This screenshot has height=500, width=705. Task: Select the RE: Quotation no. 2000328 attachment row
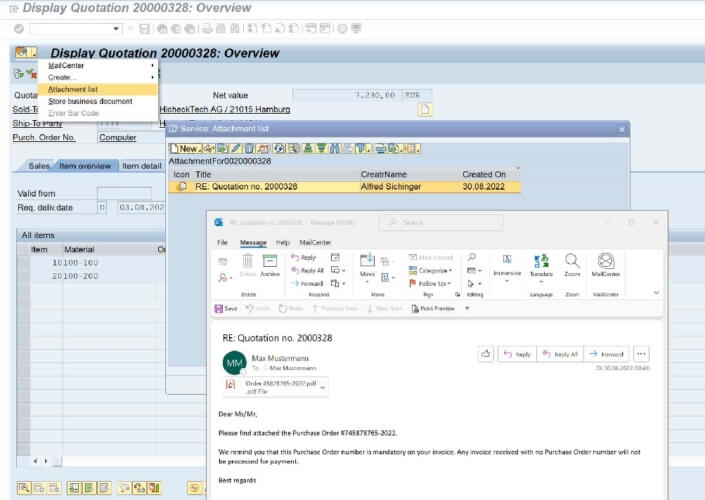(x=345, y=187)
